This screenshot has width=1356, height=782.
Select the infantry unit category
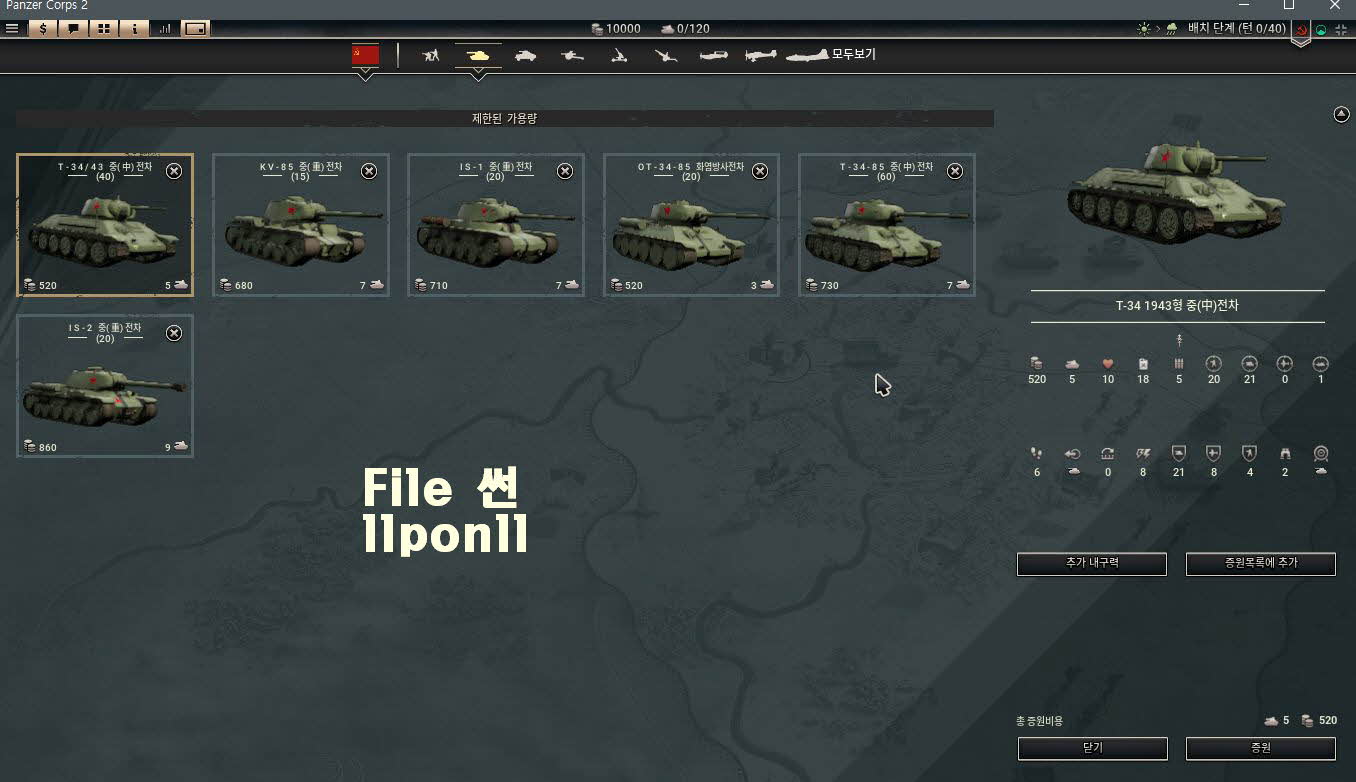point(431,56)
